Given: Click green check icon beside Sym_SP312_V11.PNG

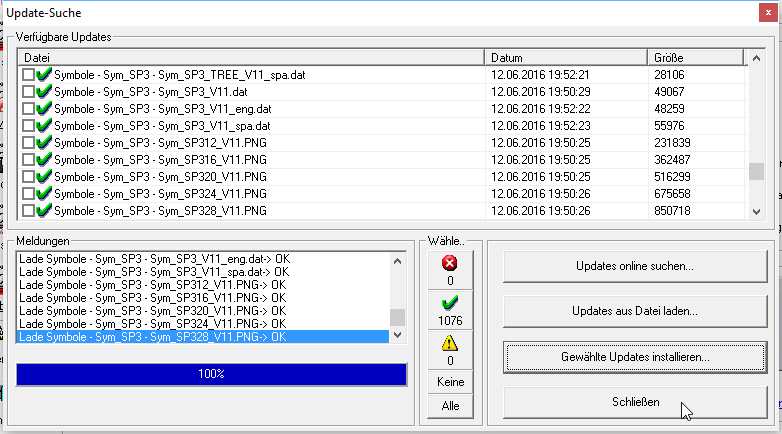Looking at the screenshot, I should pos(44,143).
